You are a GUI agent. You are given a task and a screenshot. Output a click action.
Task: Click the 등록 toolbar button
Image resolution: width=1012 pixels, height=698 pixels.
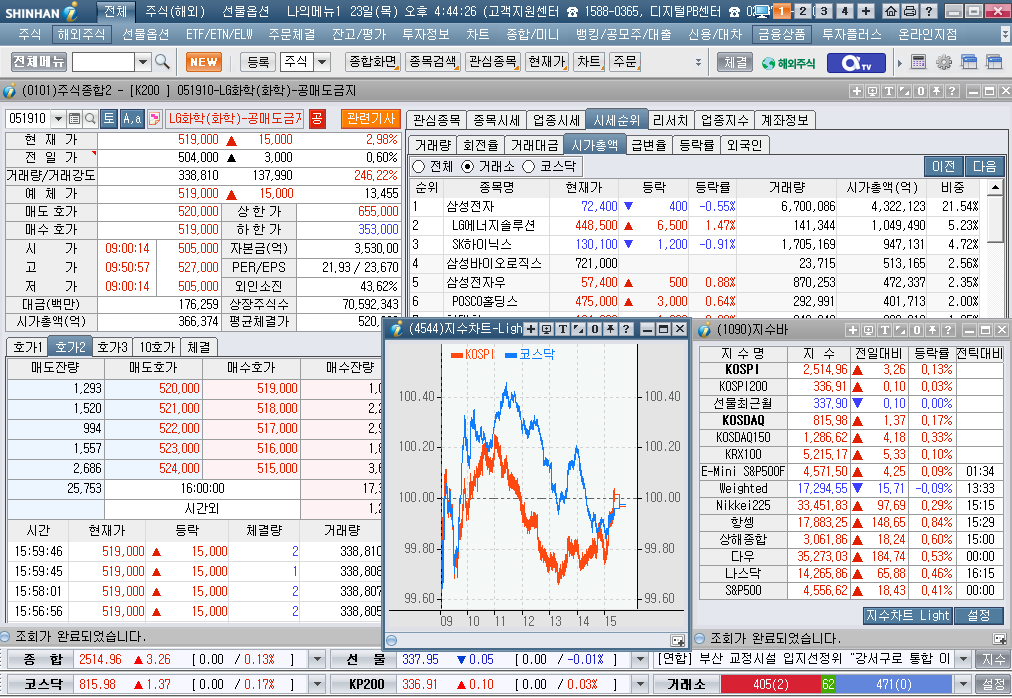(258, 62)
